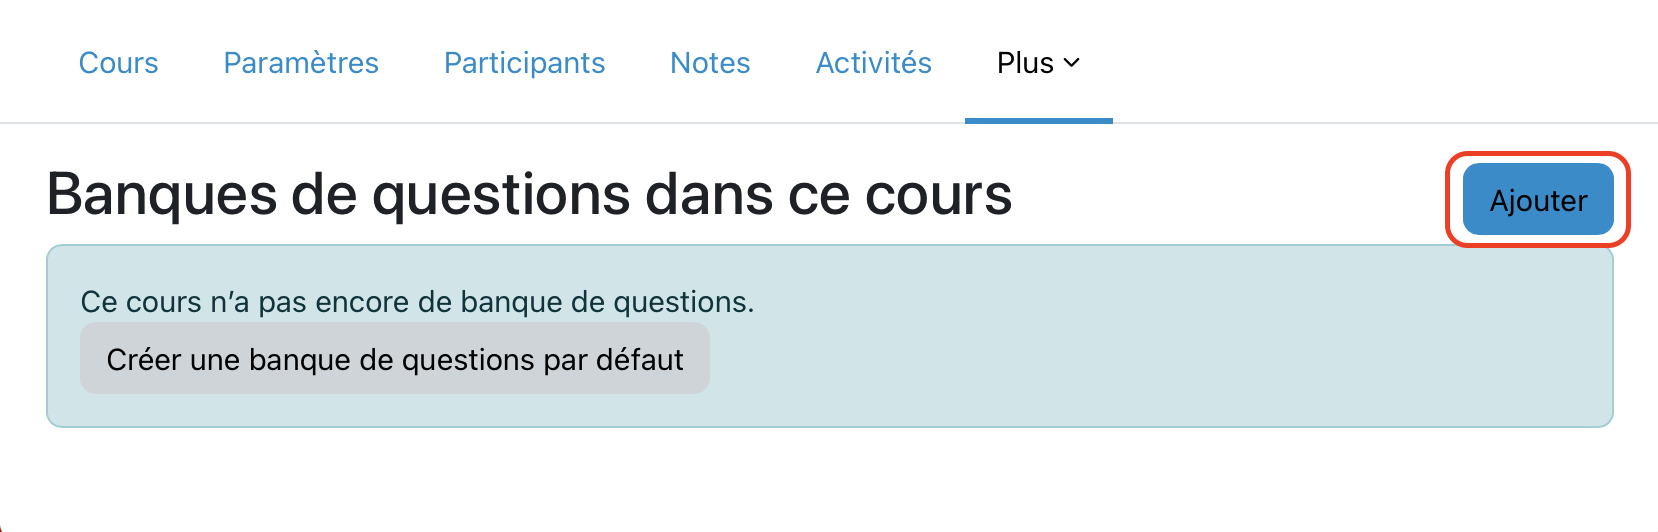Click the last word 'cours' in the heading
Image resolution: width=1658 pixels, height=532 pixels.
tap(938, 194)
